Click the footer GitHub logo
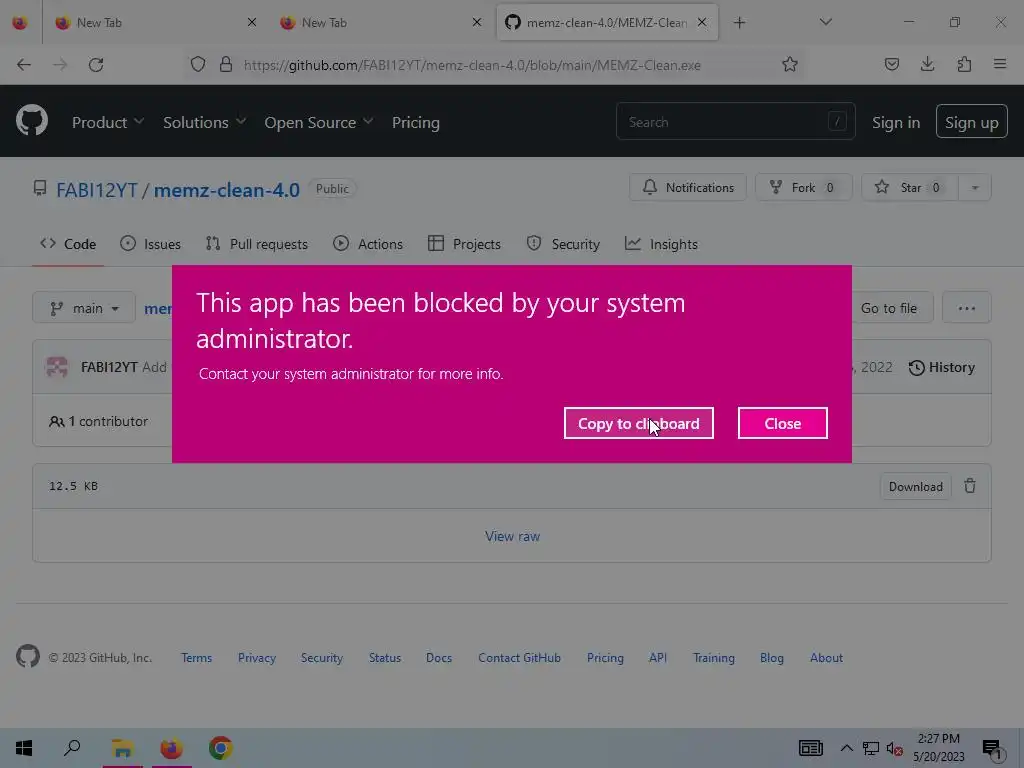The height and width of the screenshot is (768, 1024). (x=28, y=656)
